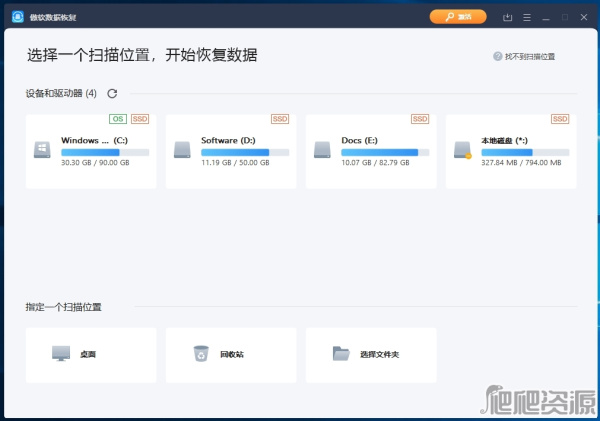Image resolution: width=600 pixels, height=421 pixels.
Task: Click the question mark help icon
Action: pyautogui.click(x=497, y=56)
